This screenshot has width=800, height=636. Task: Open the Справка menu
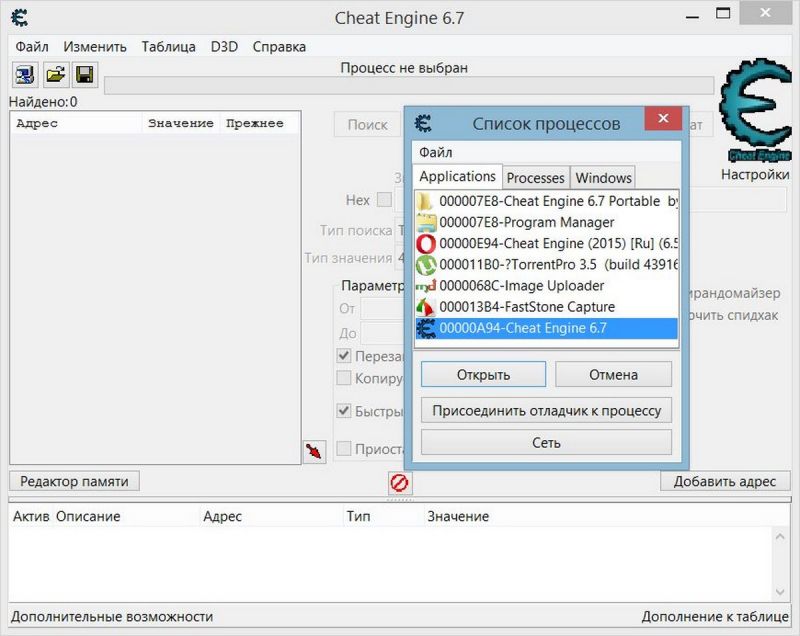coord(279,47)
